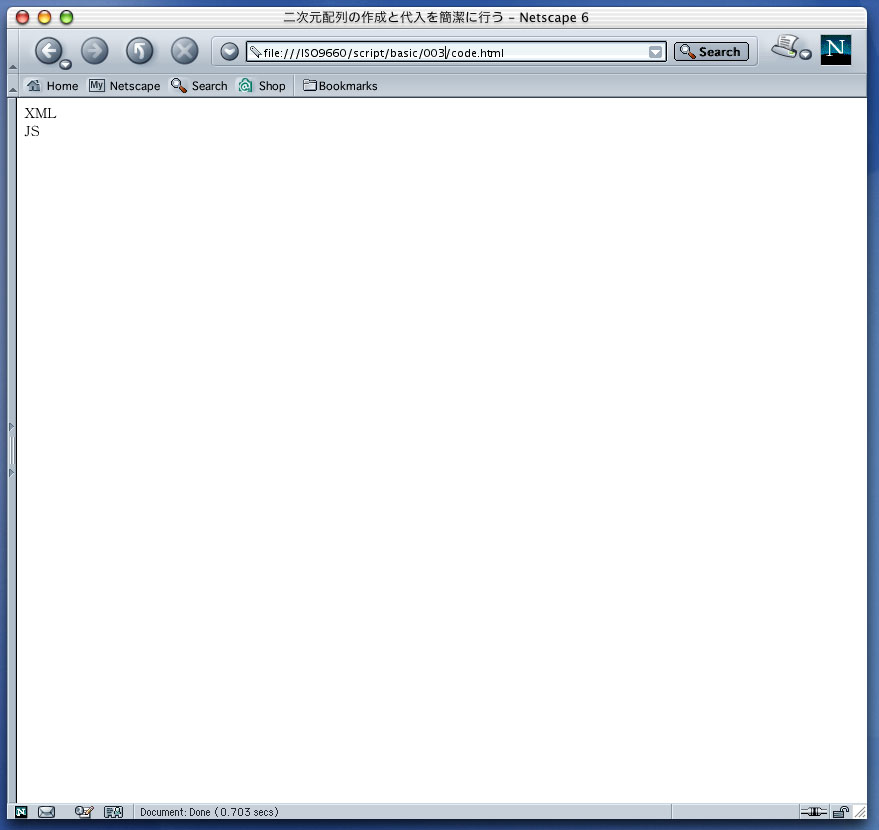Zoom the window with the green button
The image size is (879, 830).
(x=66, y=17)
